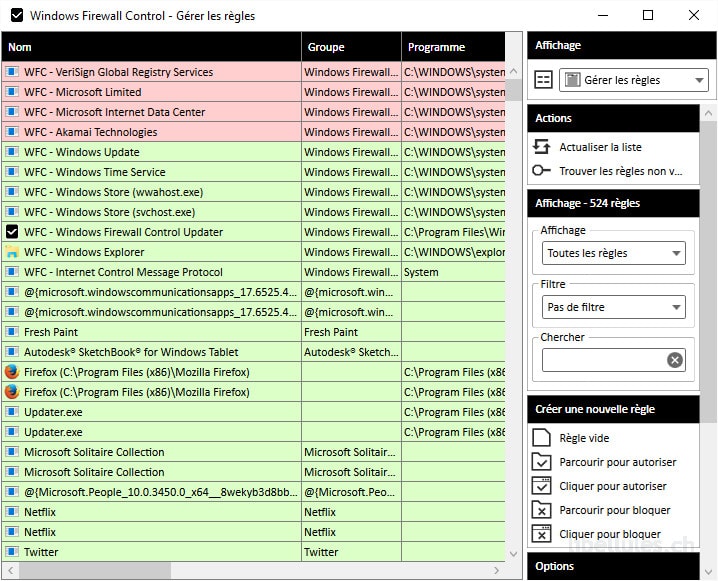Open the Toutes les règles dropdown
Screen dimensions: 718x581
[x=614, y=253]
